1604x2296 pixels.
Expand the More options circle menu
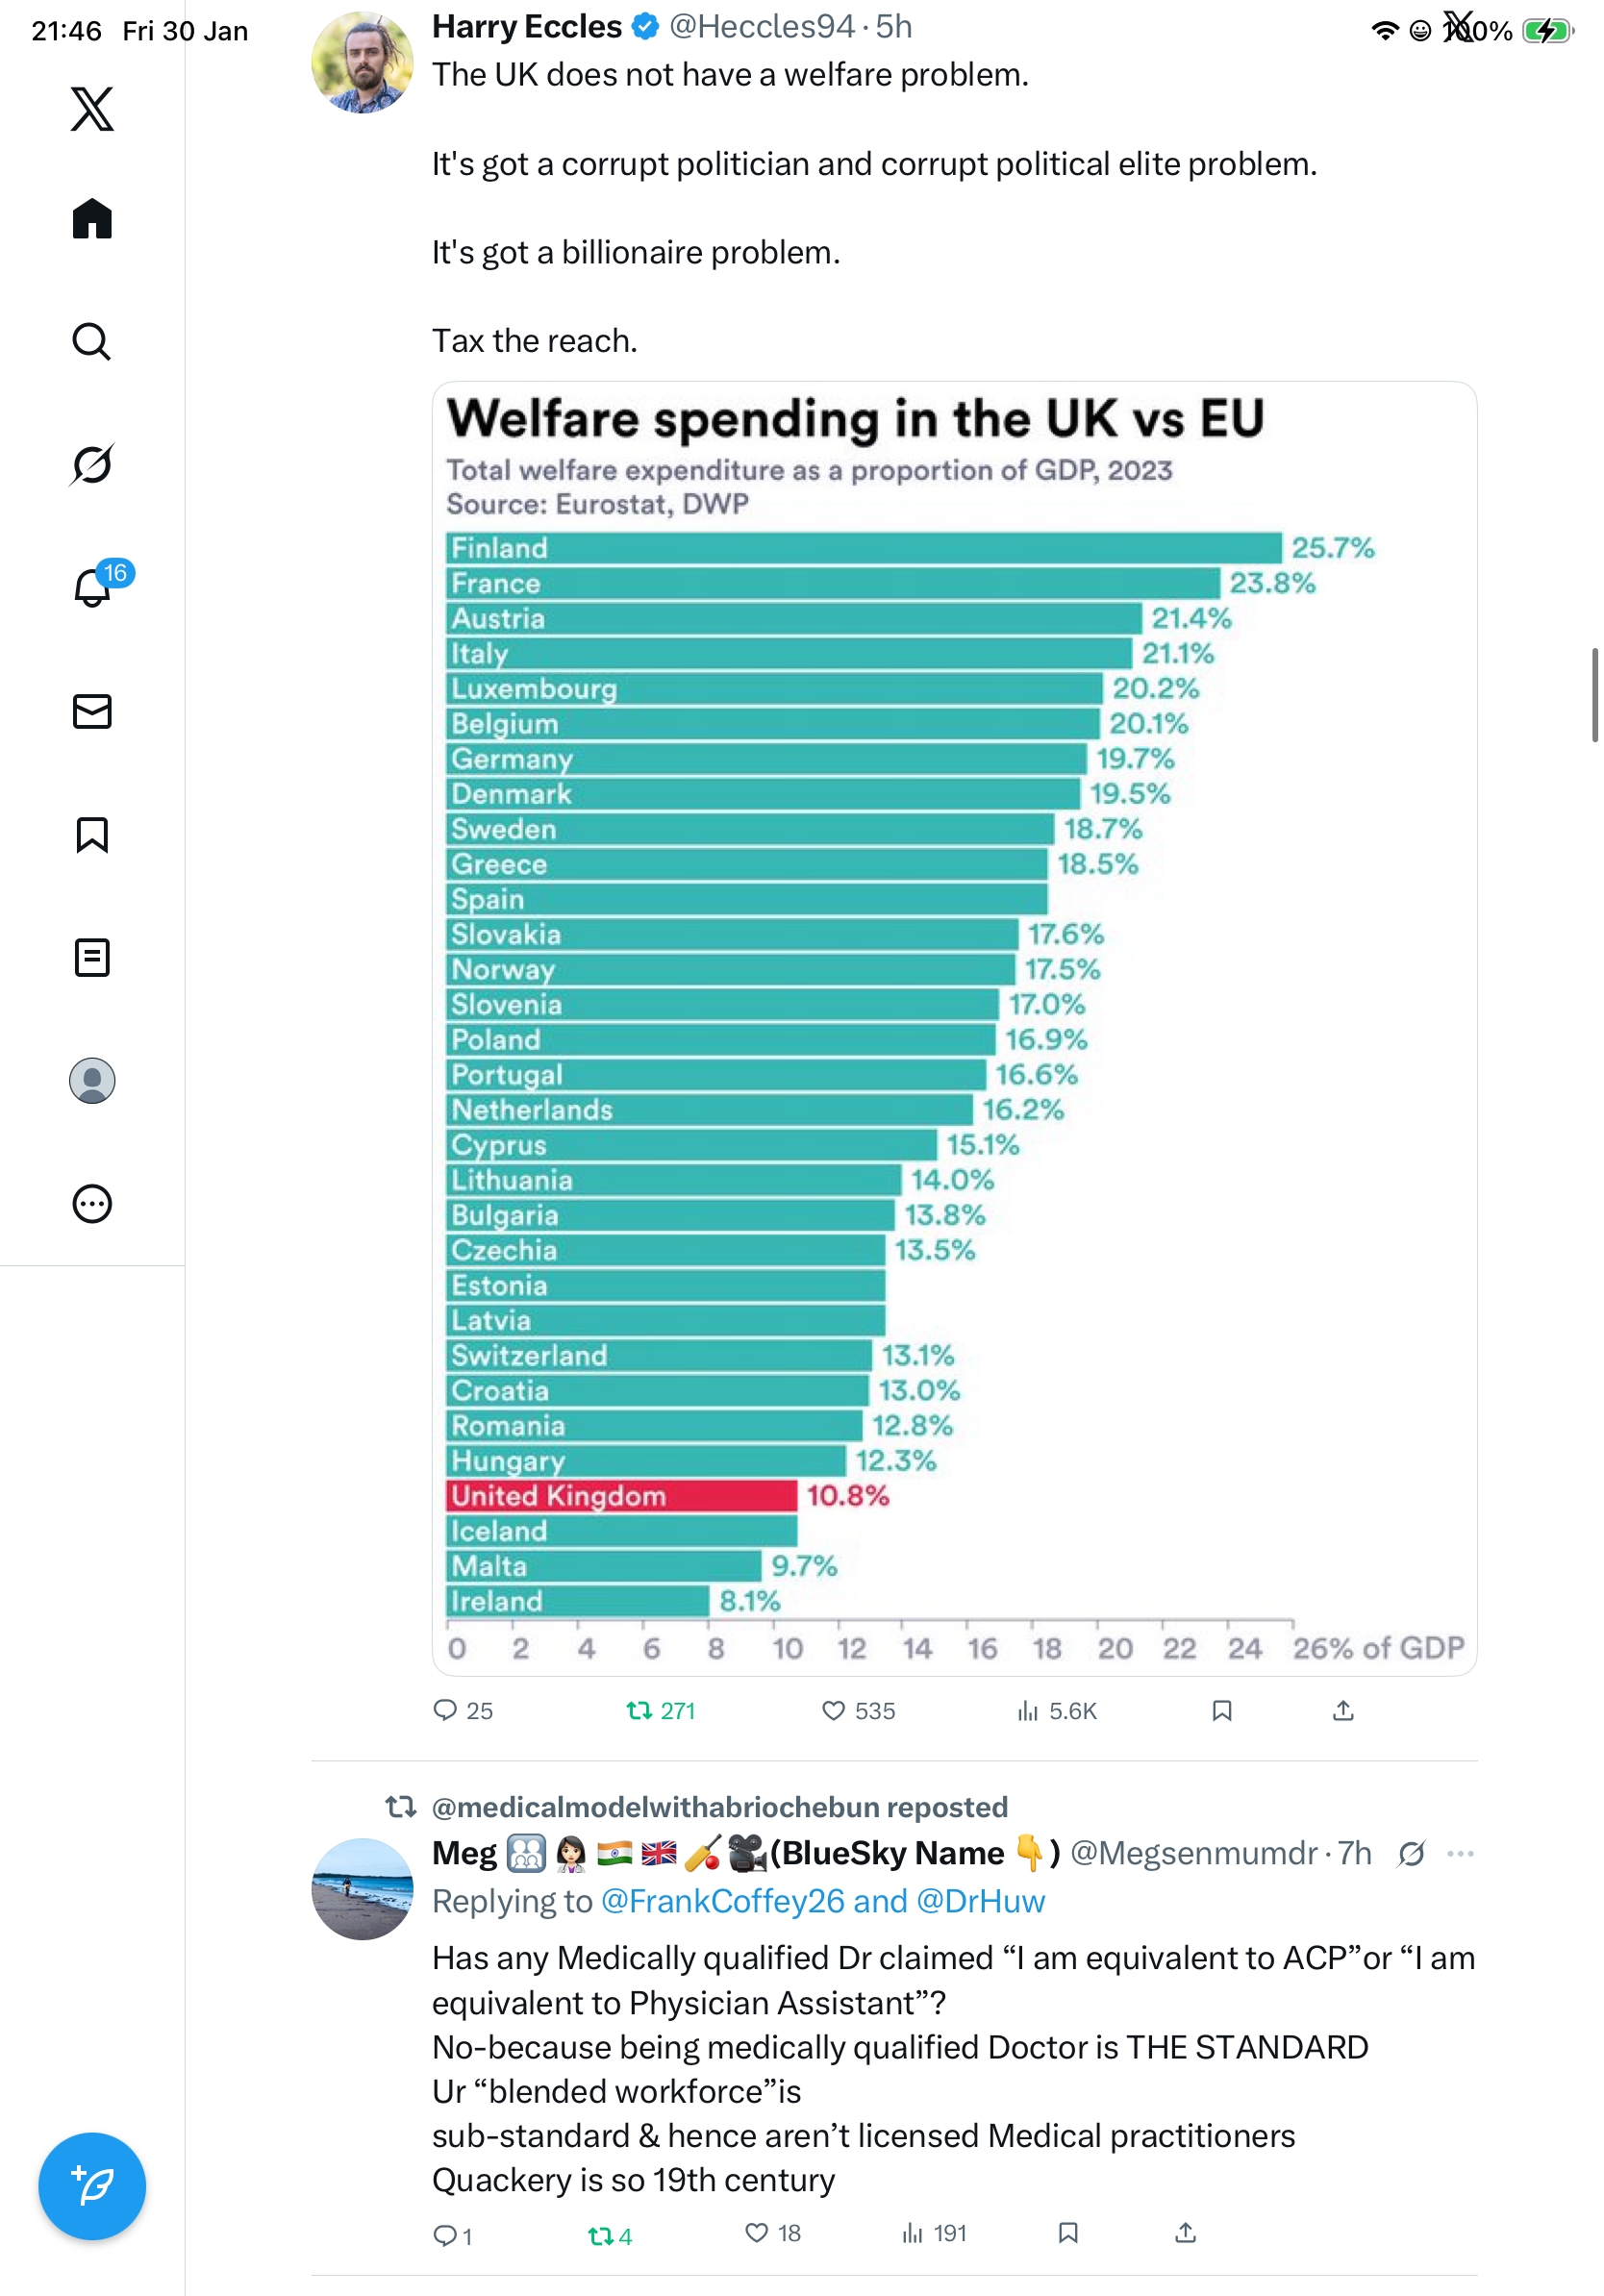tap(92, 1203)
